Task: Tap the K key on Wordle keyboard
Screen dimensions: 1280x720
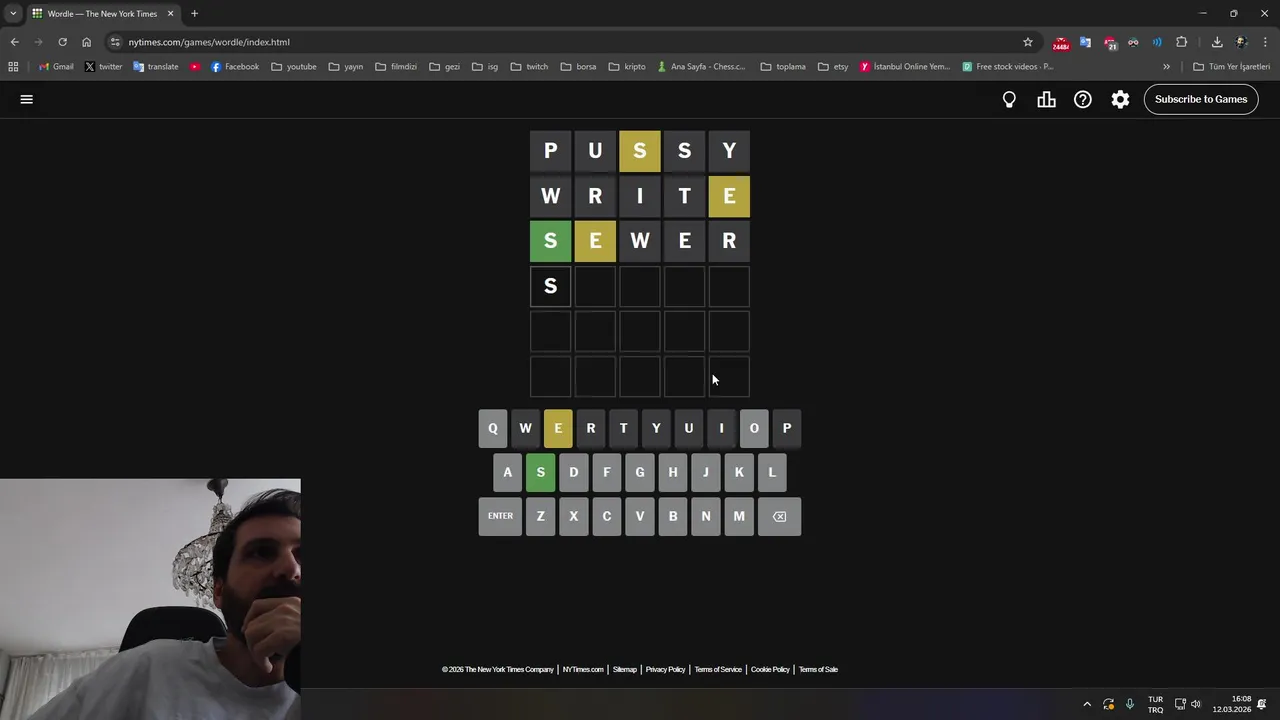Action: pyautogui.click(x=739, y=472)
